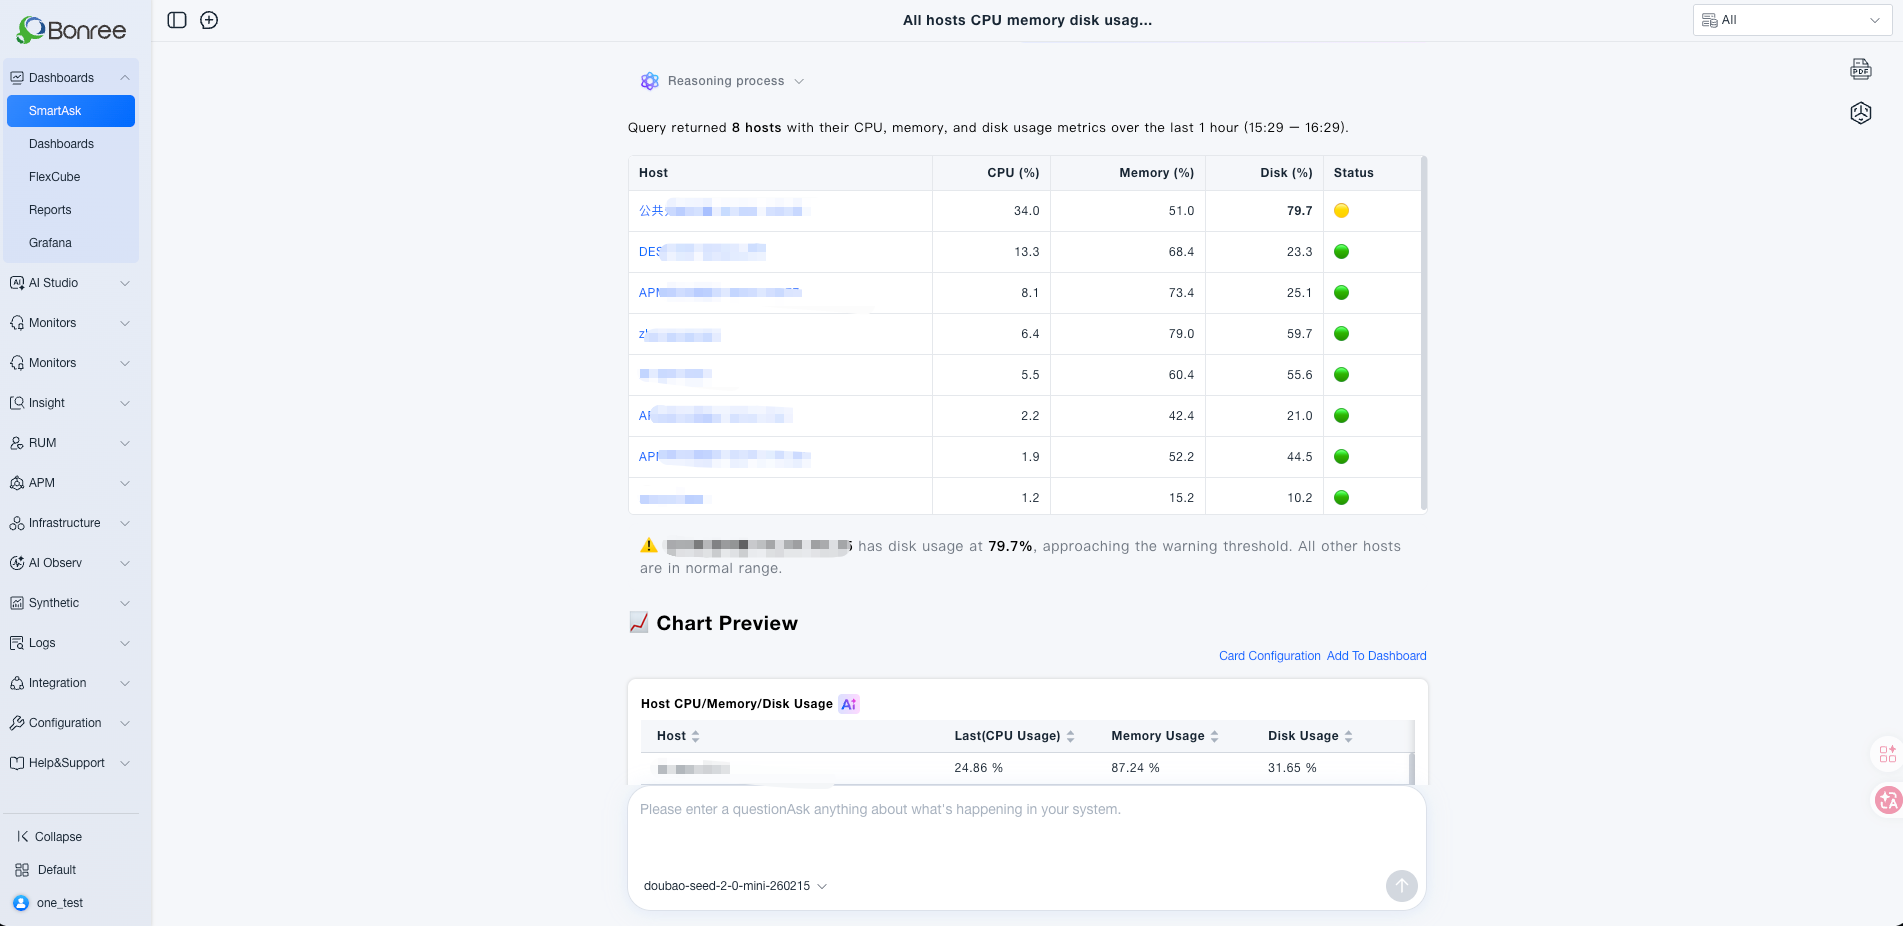Sort by Disk Usage column

click(x=1349, y=736)
